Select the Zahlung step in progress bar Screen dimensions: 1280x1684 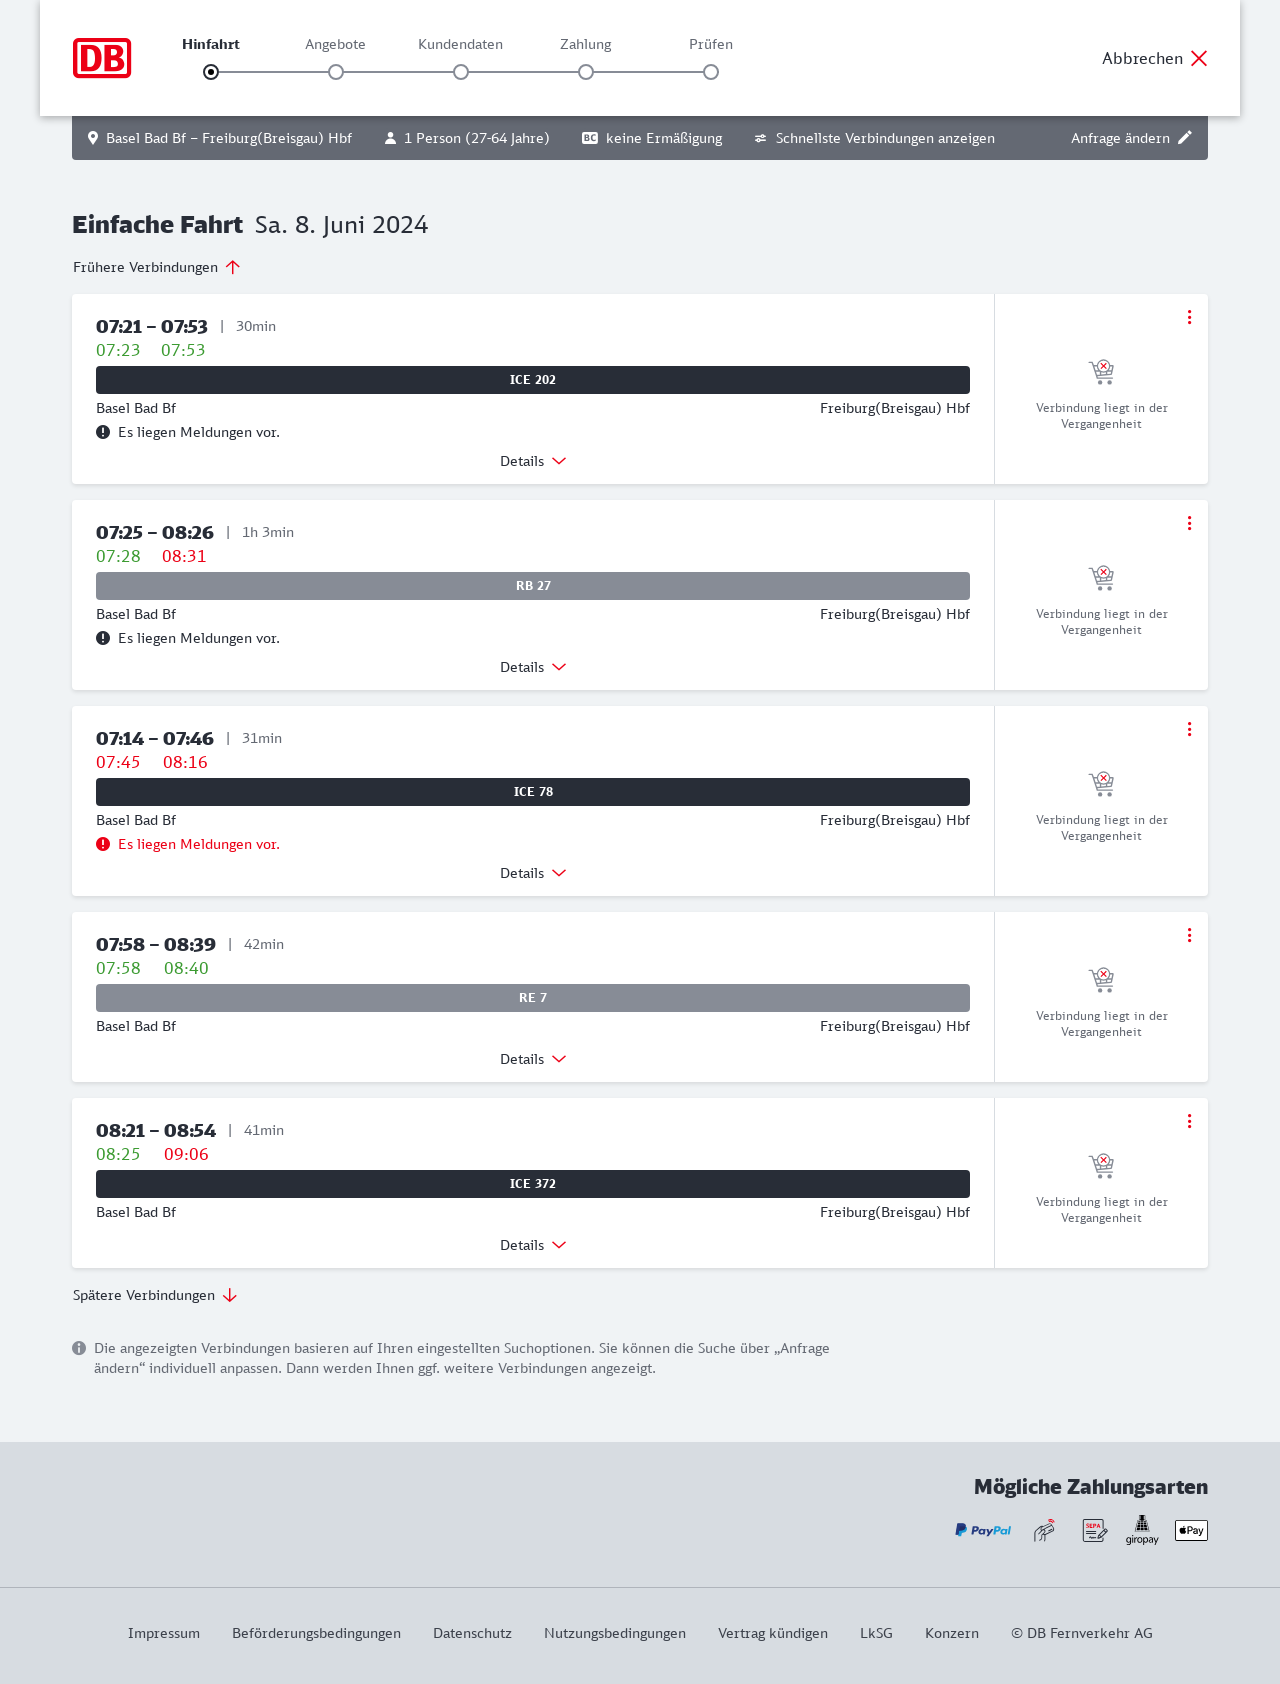[586, 72]
